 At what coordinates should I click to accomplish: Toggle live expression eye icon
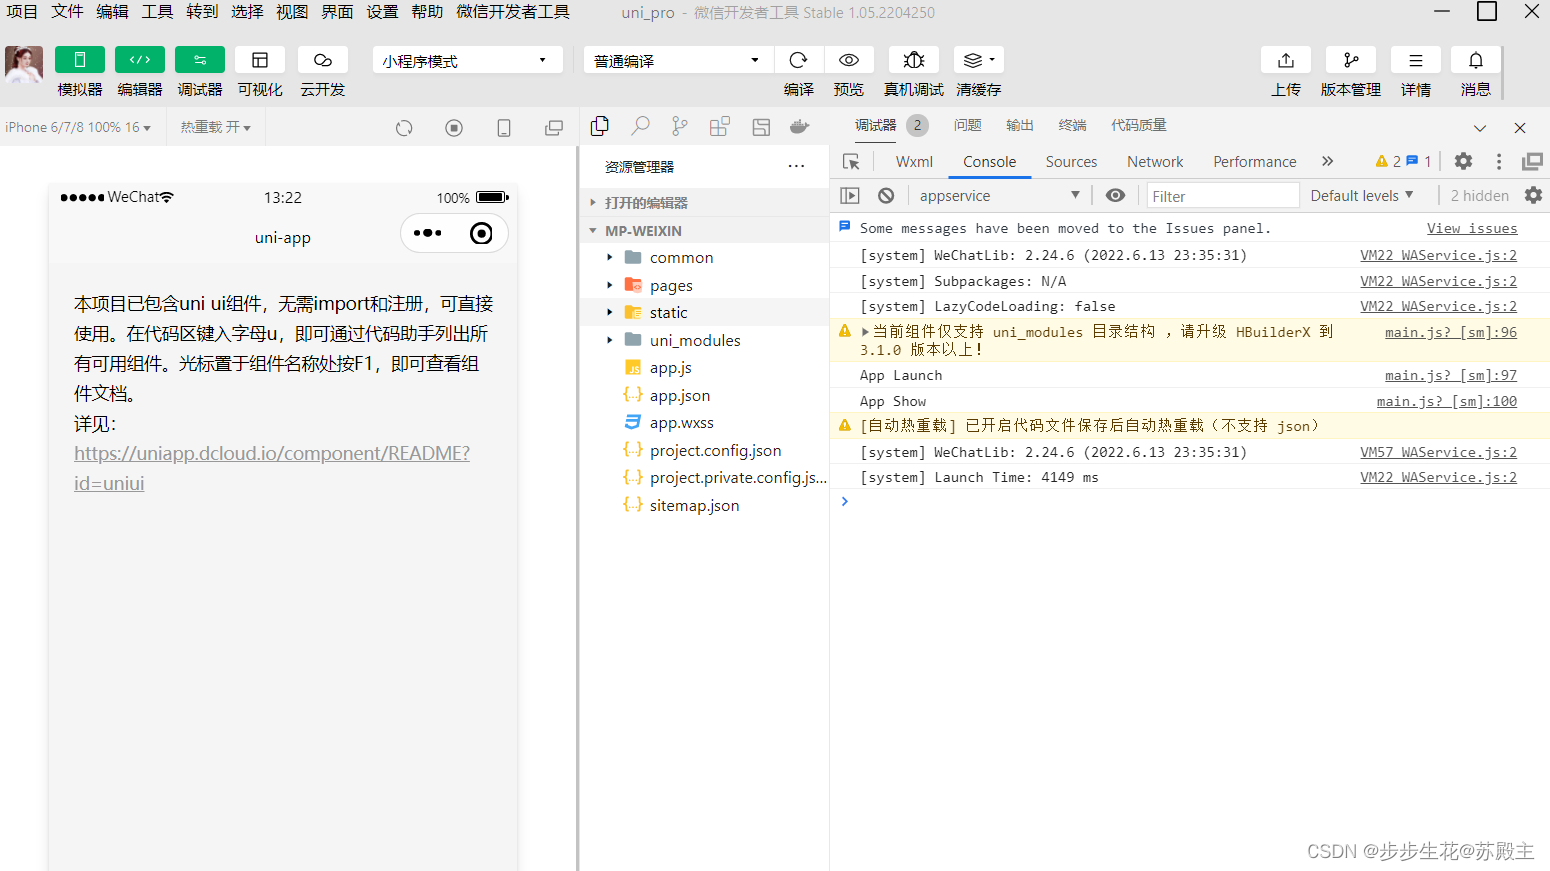[x=1115, y=195]
